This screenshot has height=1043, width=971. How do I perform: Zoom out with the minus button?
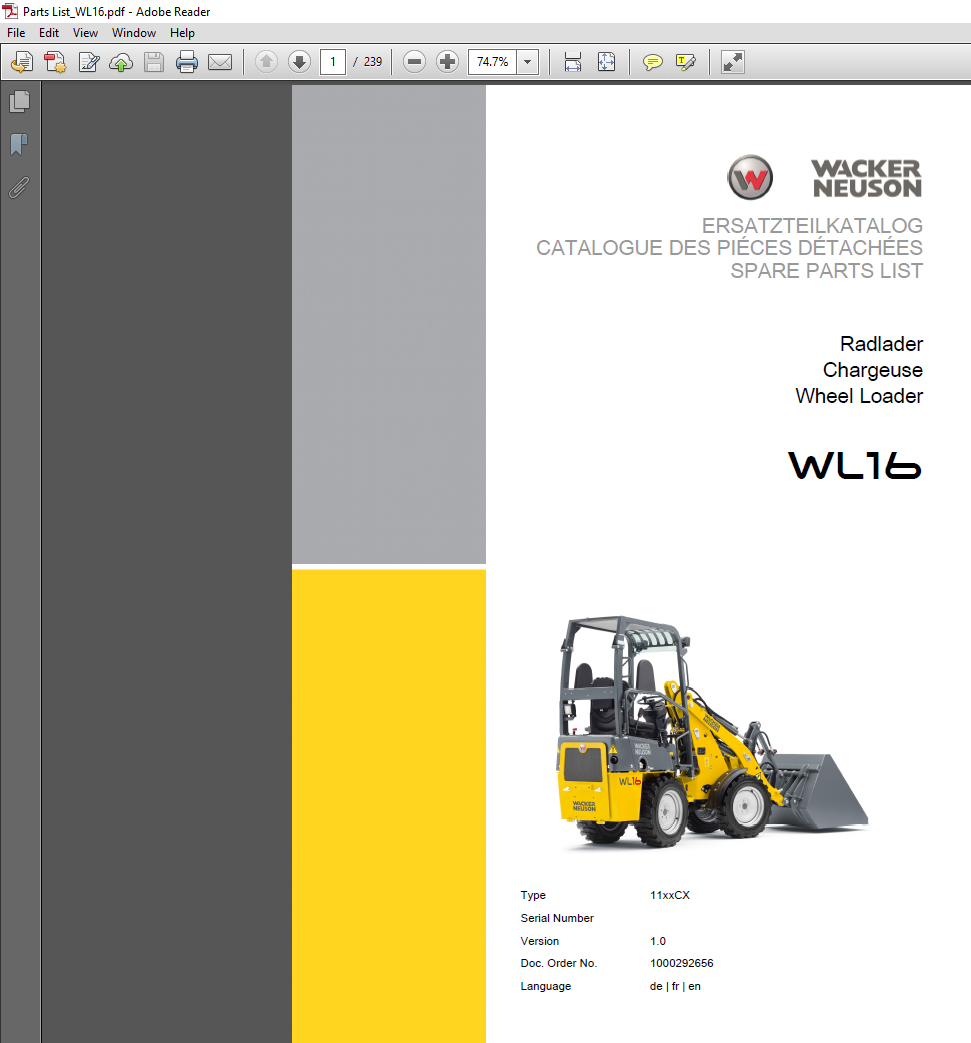point(413,61)
